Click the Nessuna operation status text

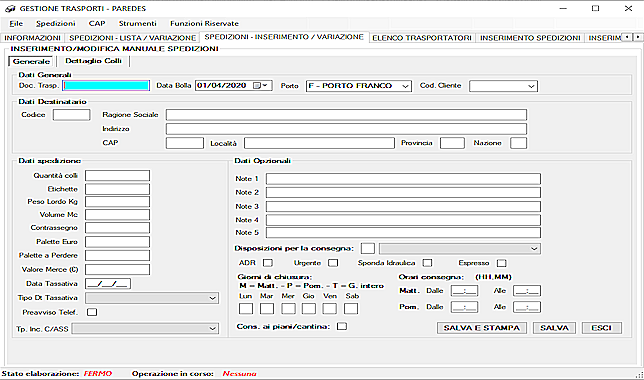click(239, 373)
